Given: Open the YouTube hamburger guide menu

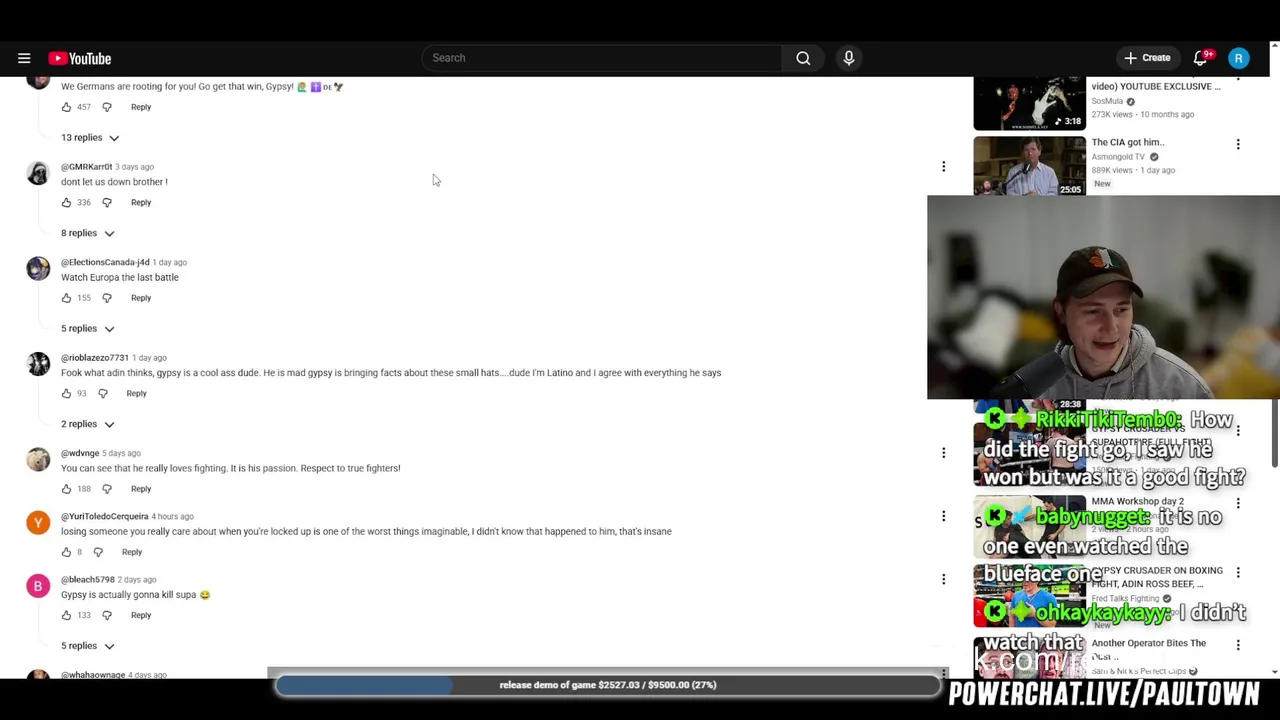Looking at the screenshot, I should pos(24,58).
